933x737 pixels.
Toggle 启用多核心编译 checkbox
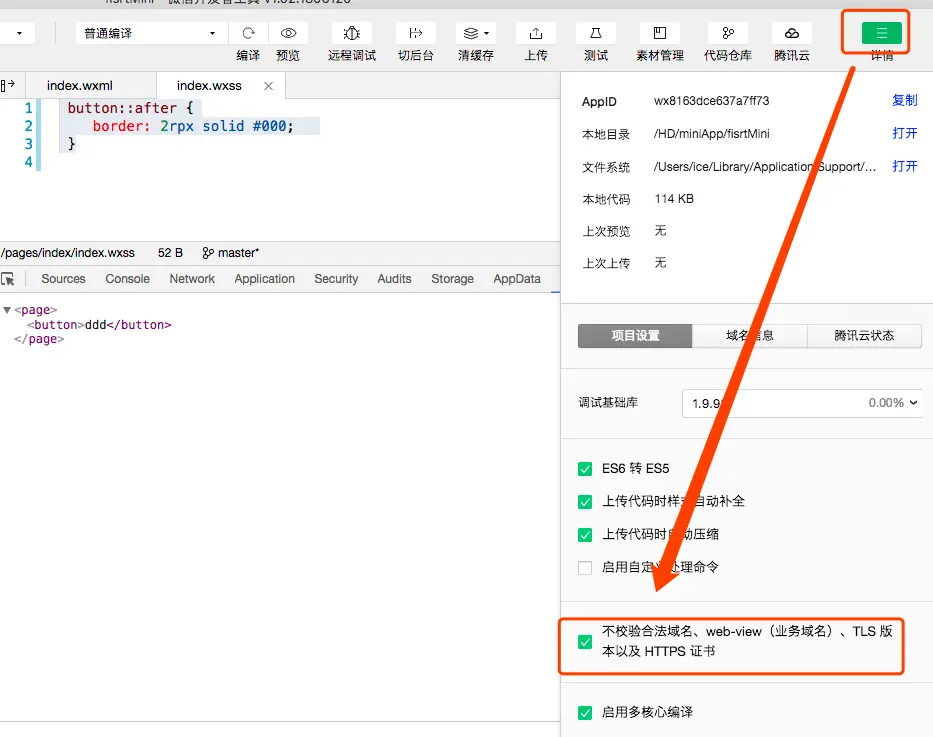click(585, 713)
